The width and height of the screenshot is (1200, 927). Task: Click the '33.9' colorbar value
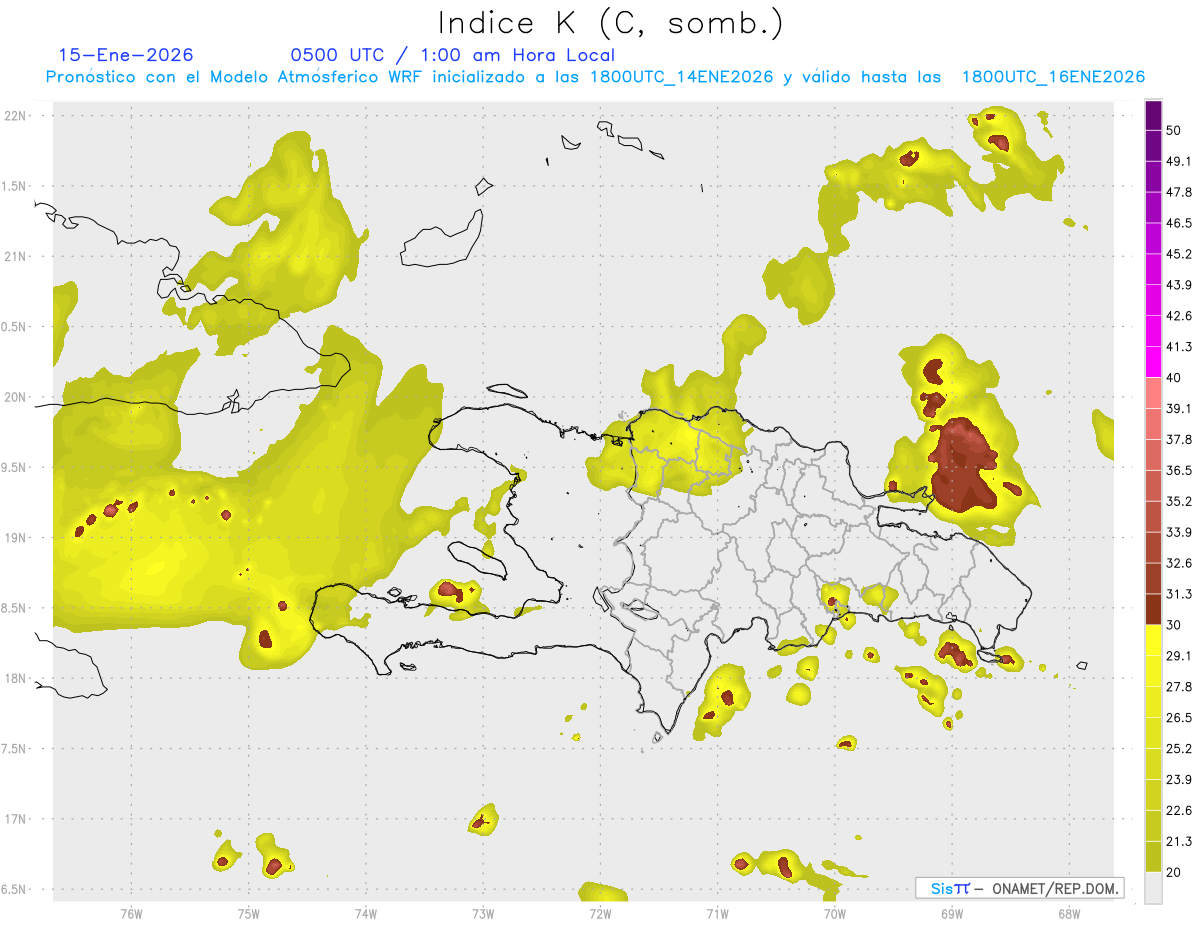tap(1179, 532)
